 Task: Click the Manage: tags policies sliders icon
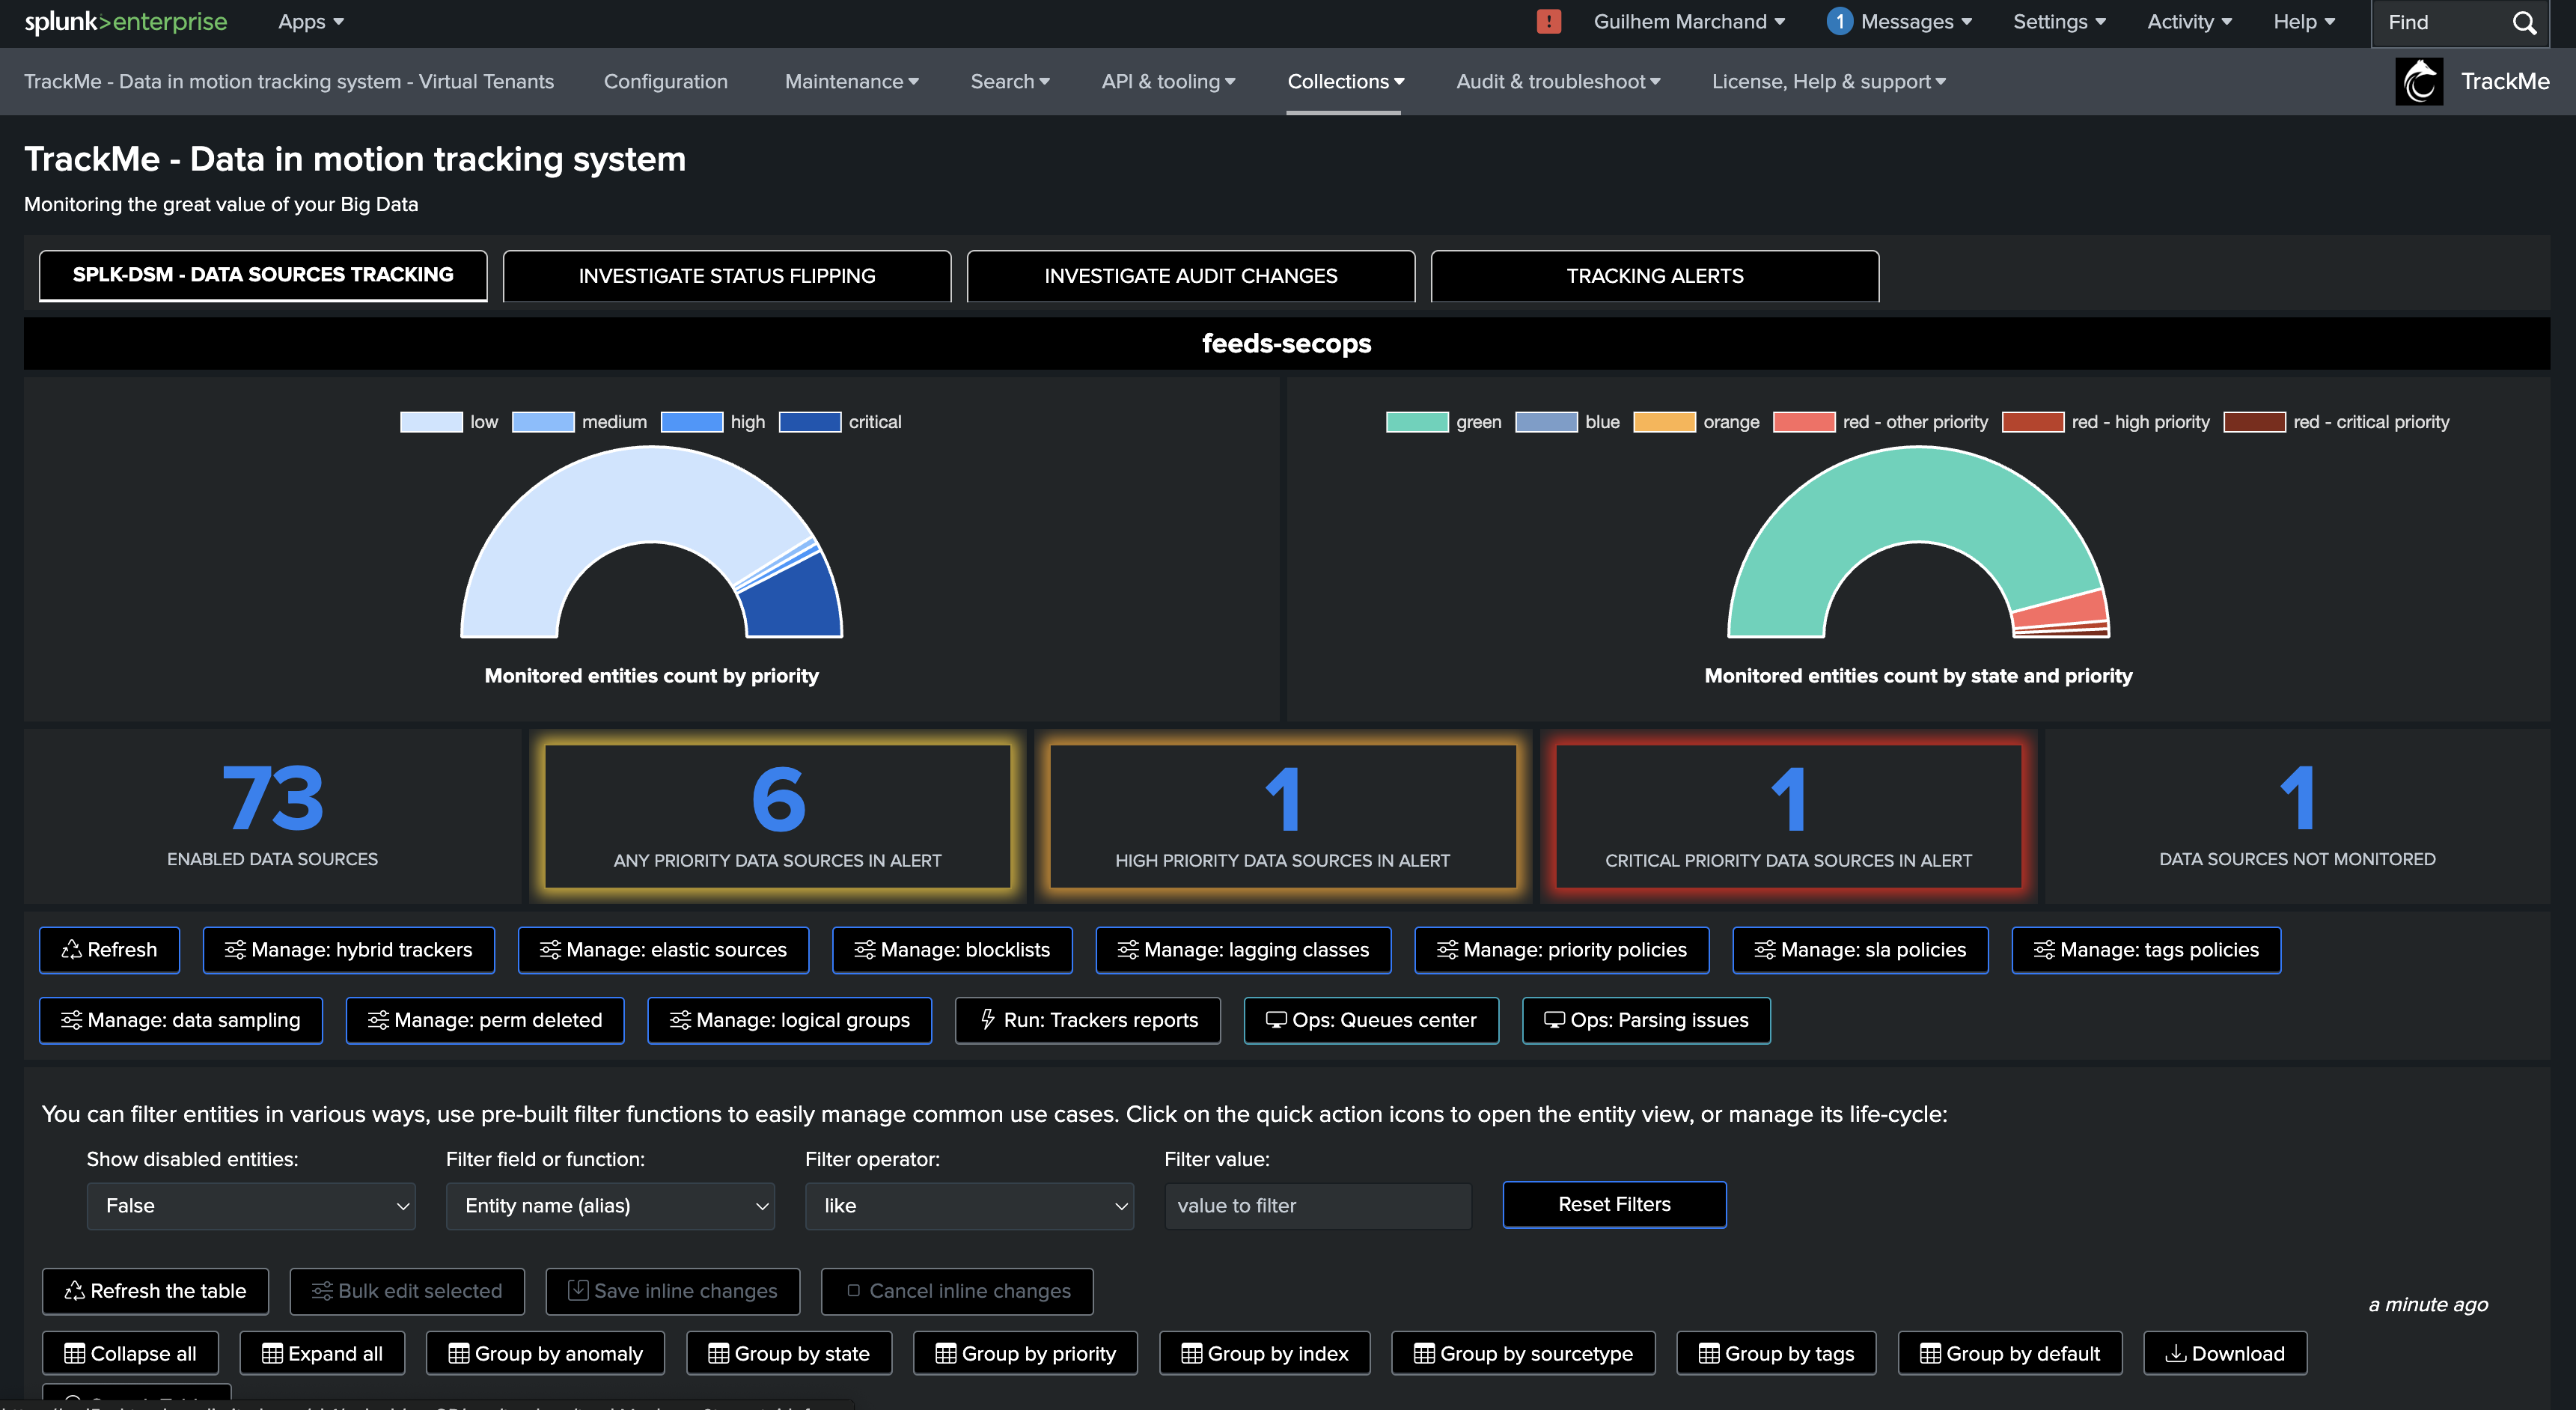coord(2044,949)
